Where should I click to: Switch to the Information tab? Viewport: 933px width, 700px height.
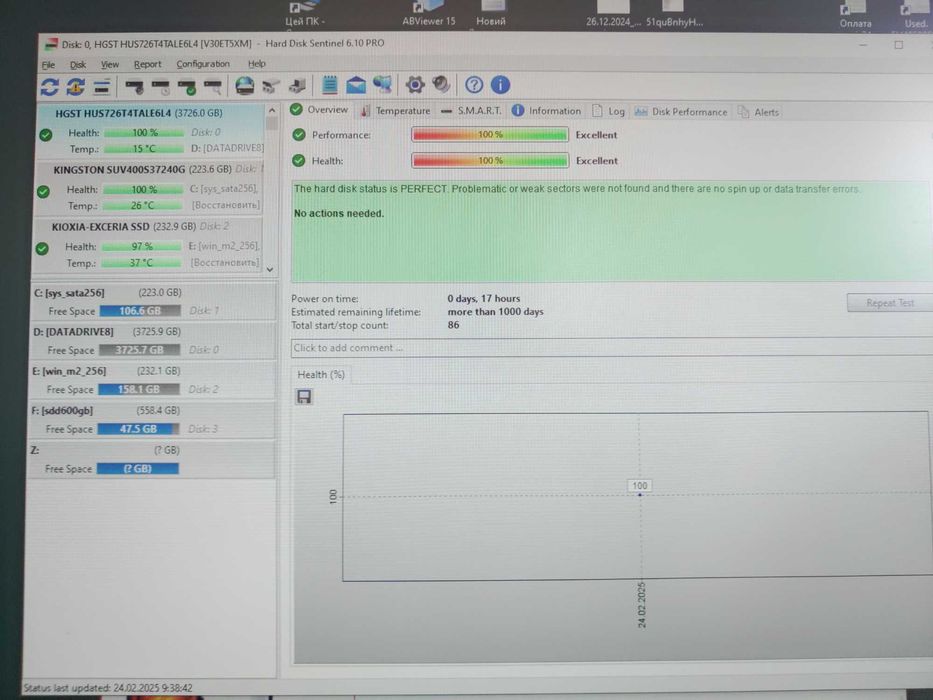(546, 111)
